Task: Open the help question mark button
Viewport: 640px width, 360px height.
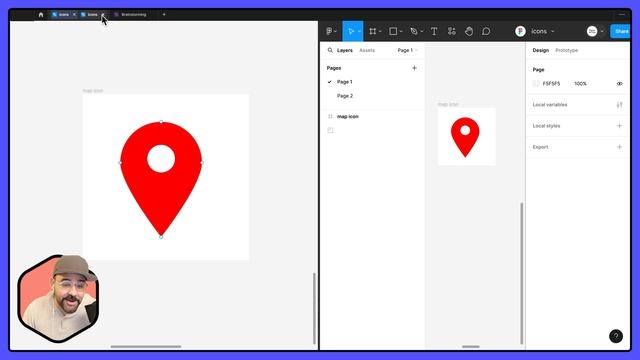Action: [x=616, y=336]
